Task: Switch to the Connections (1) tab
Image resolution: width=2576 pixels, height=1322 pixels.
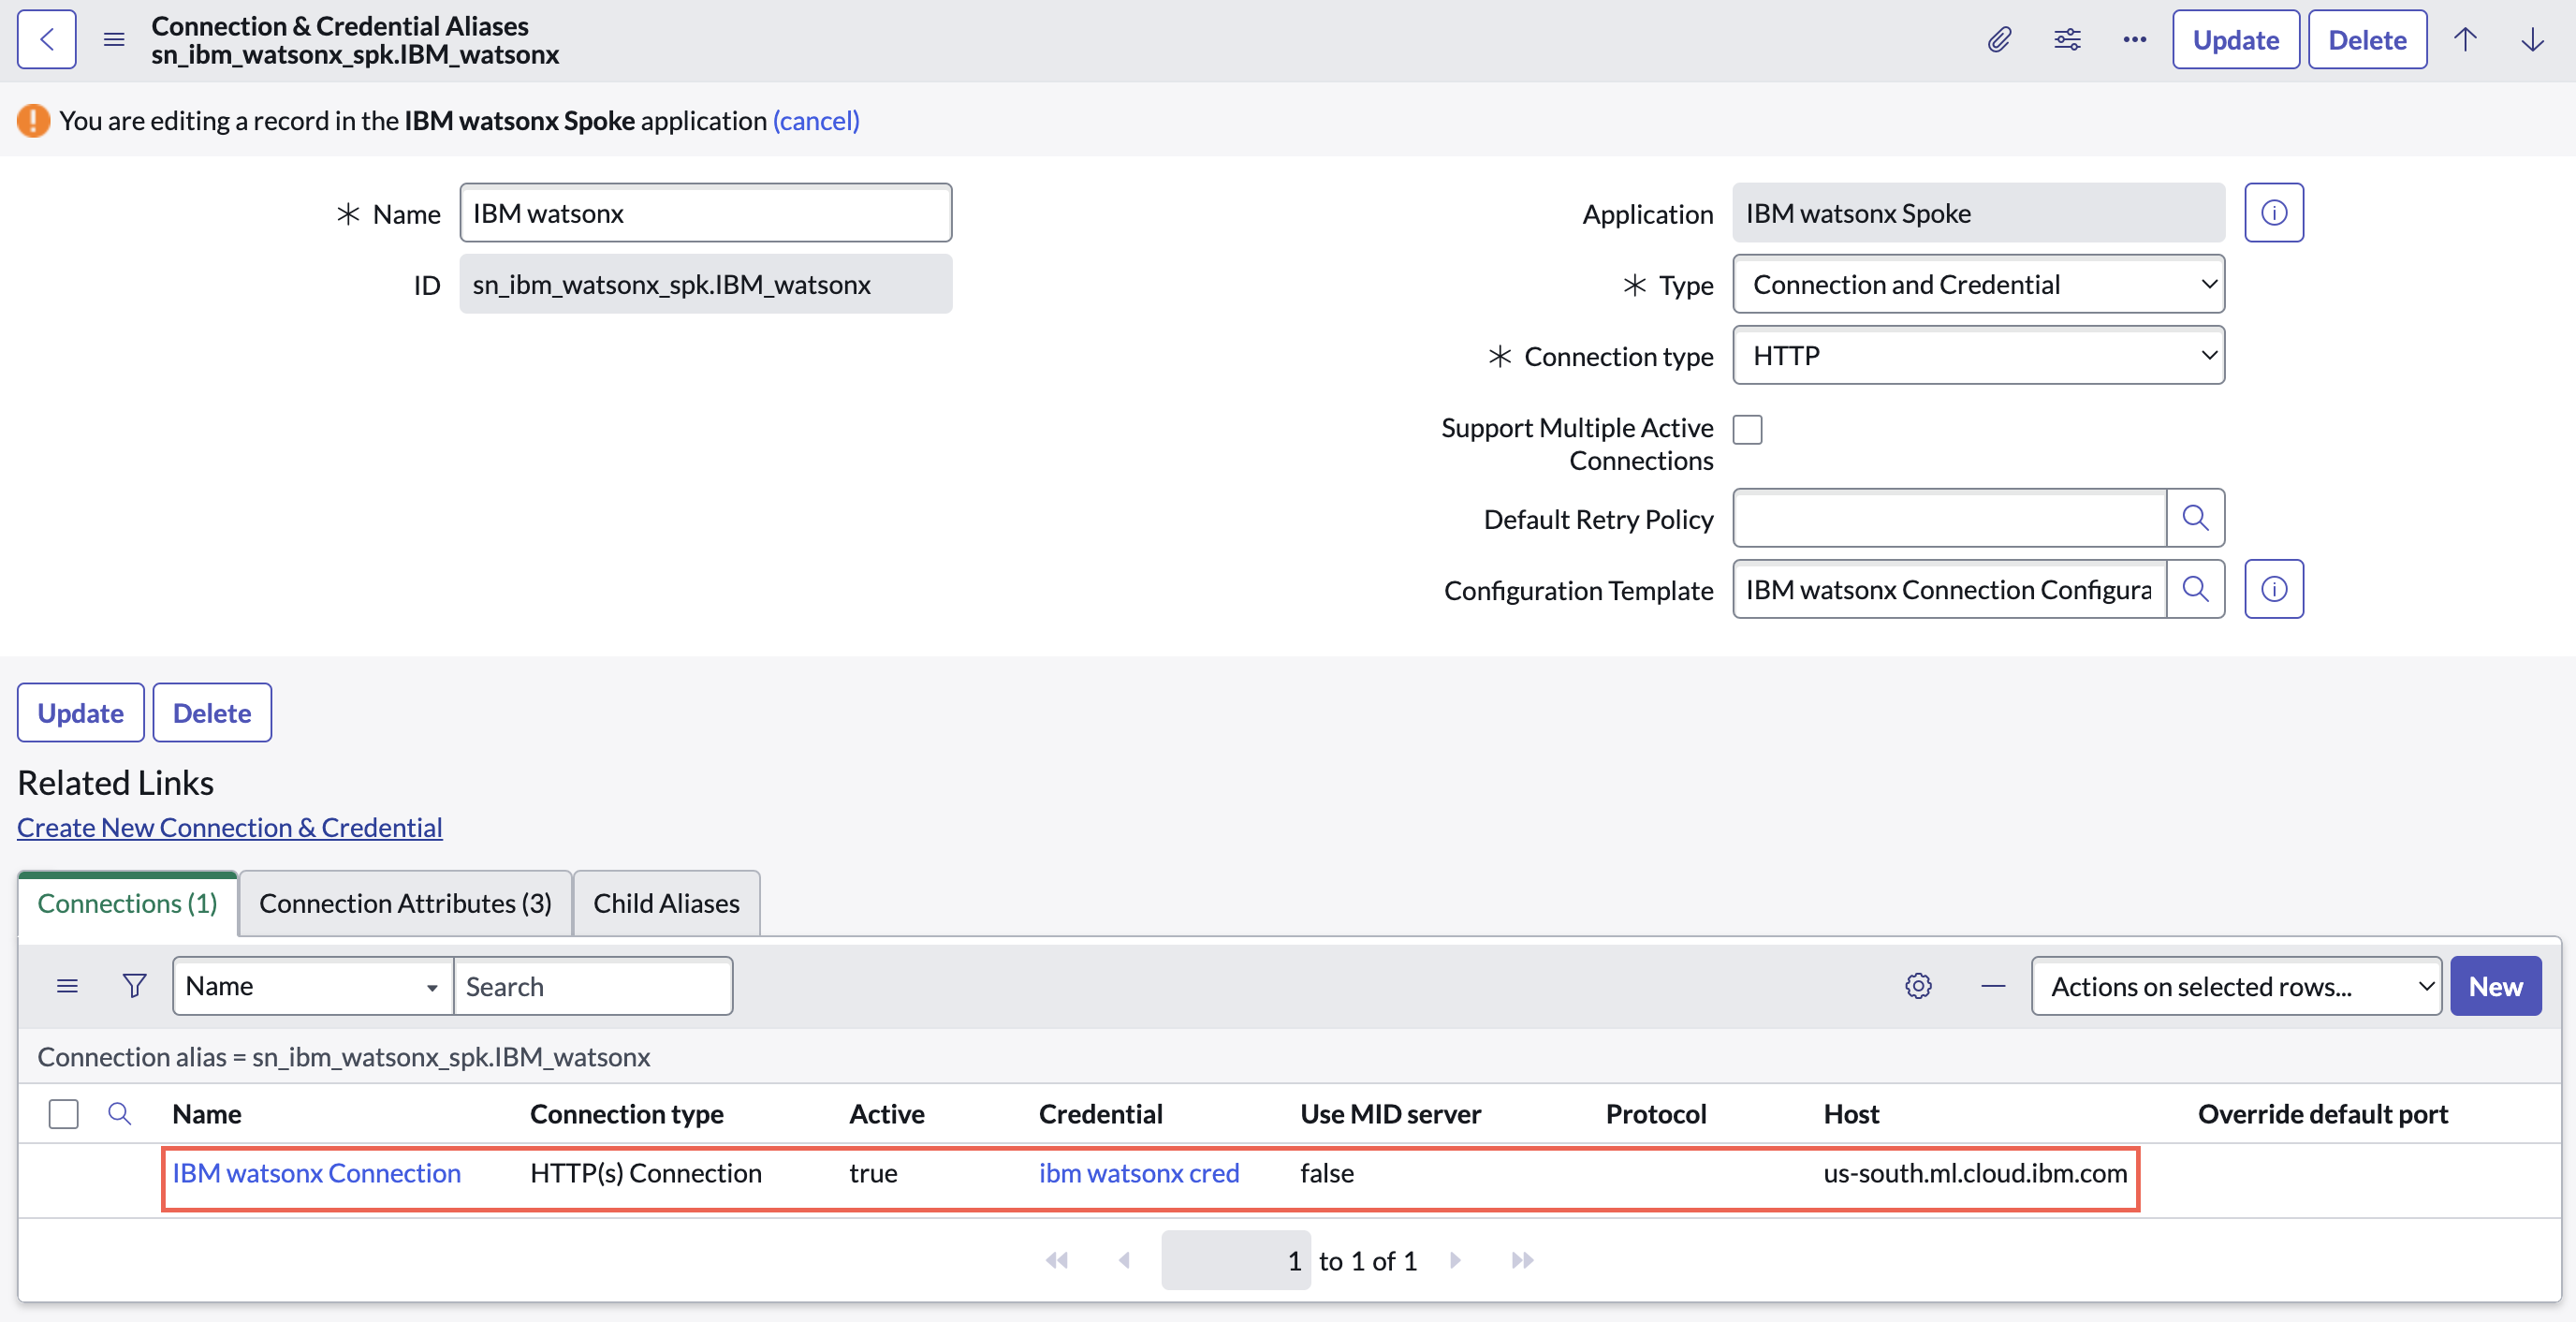Action: pos(127,903)
